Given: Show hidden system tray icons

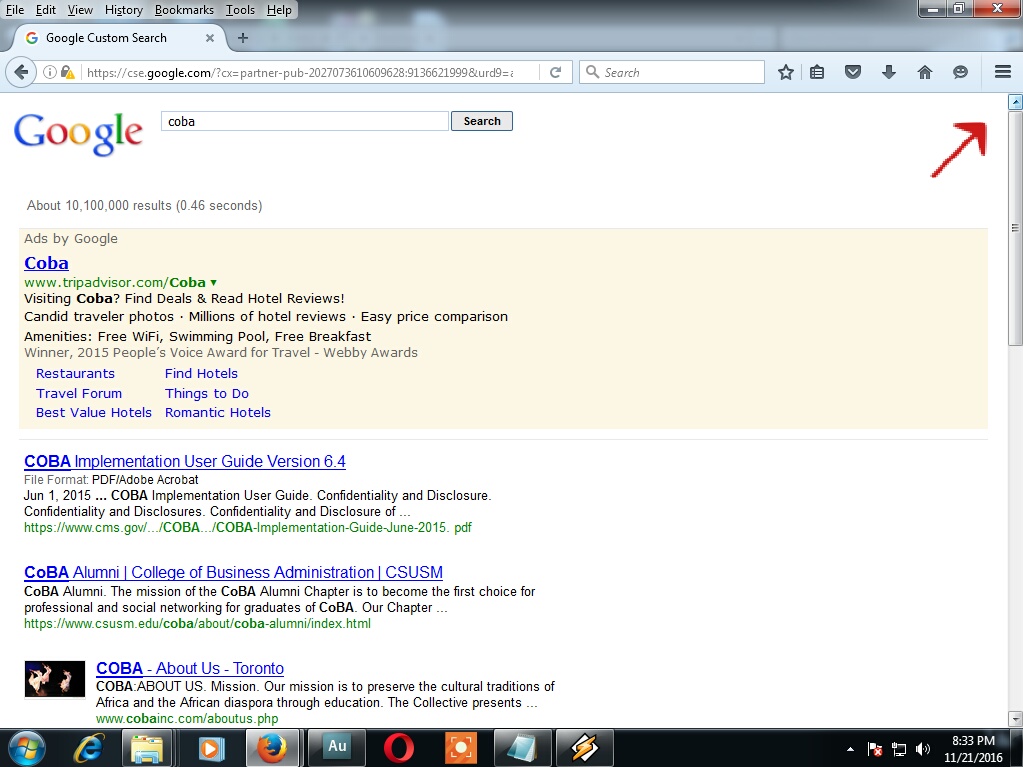Looking at the screenshot, I should click(849, 749).
